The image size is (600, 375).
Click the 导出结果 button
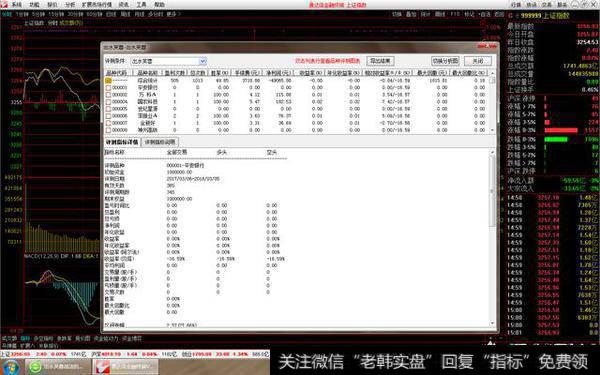[x=380, y=61]
